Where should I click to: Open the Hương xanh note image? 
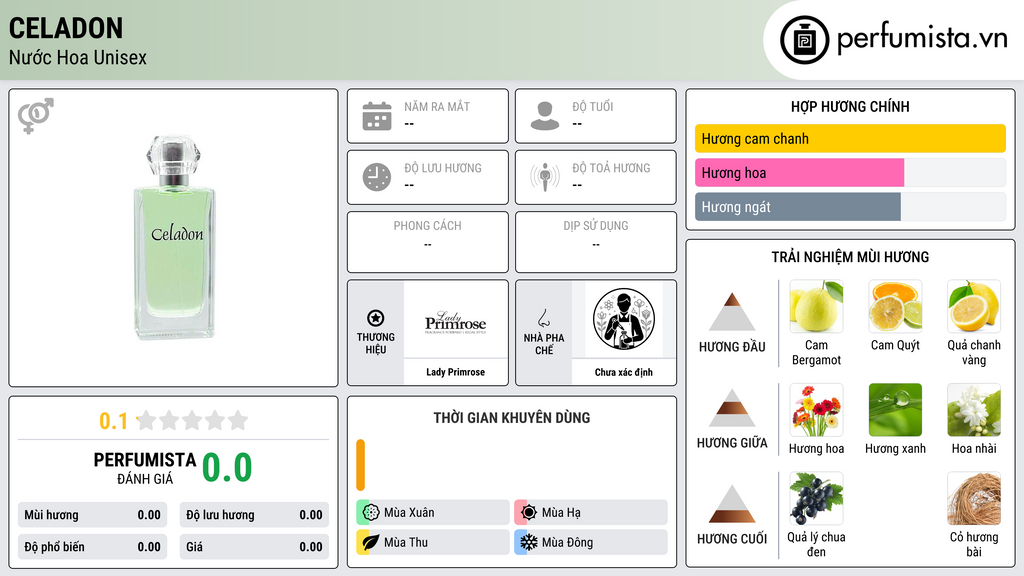tap(895, 409)
